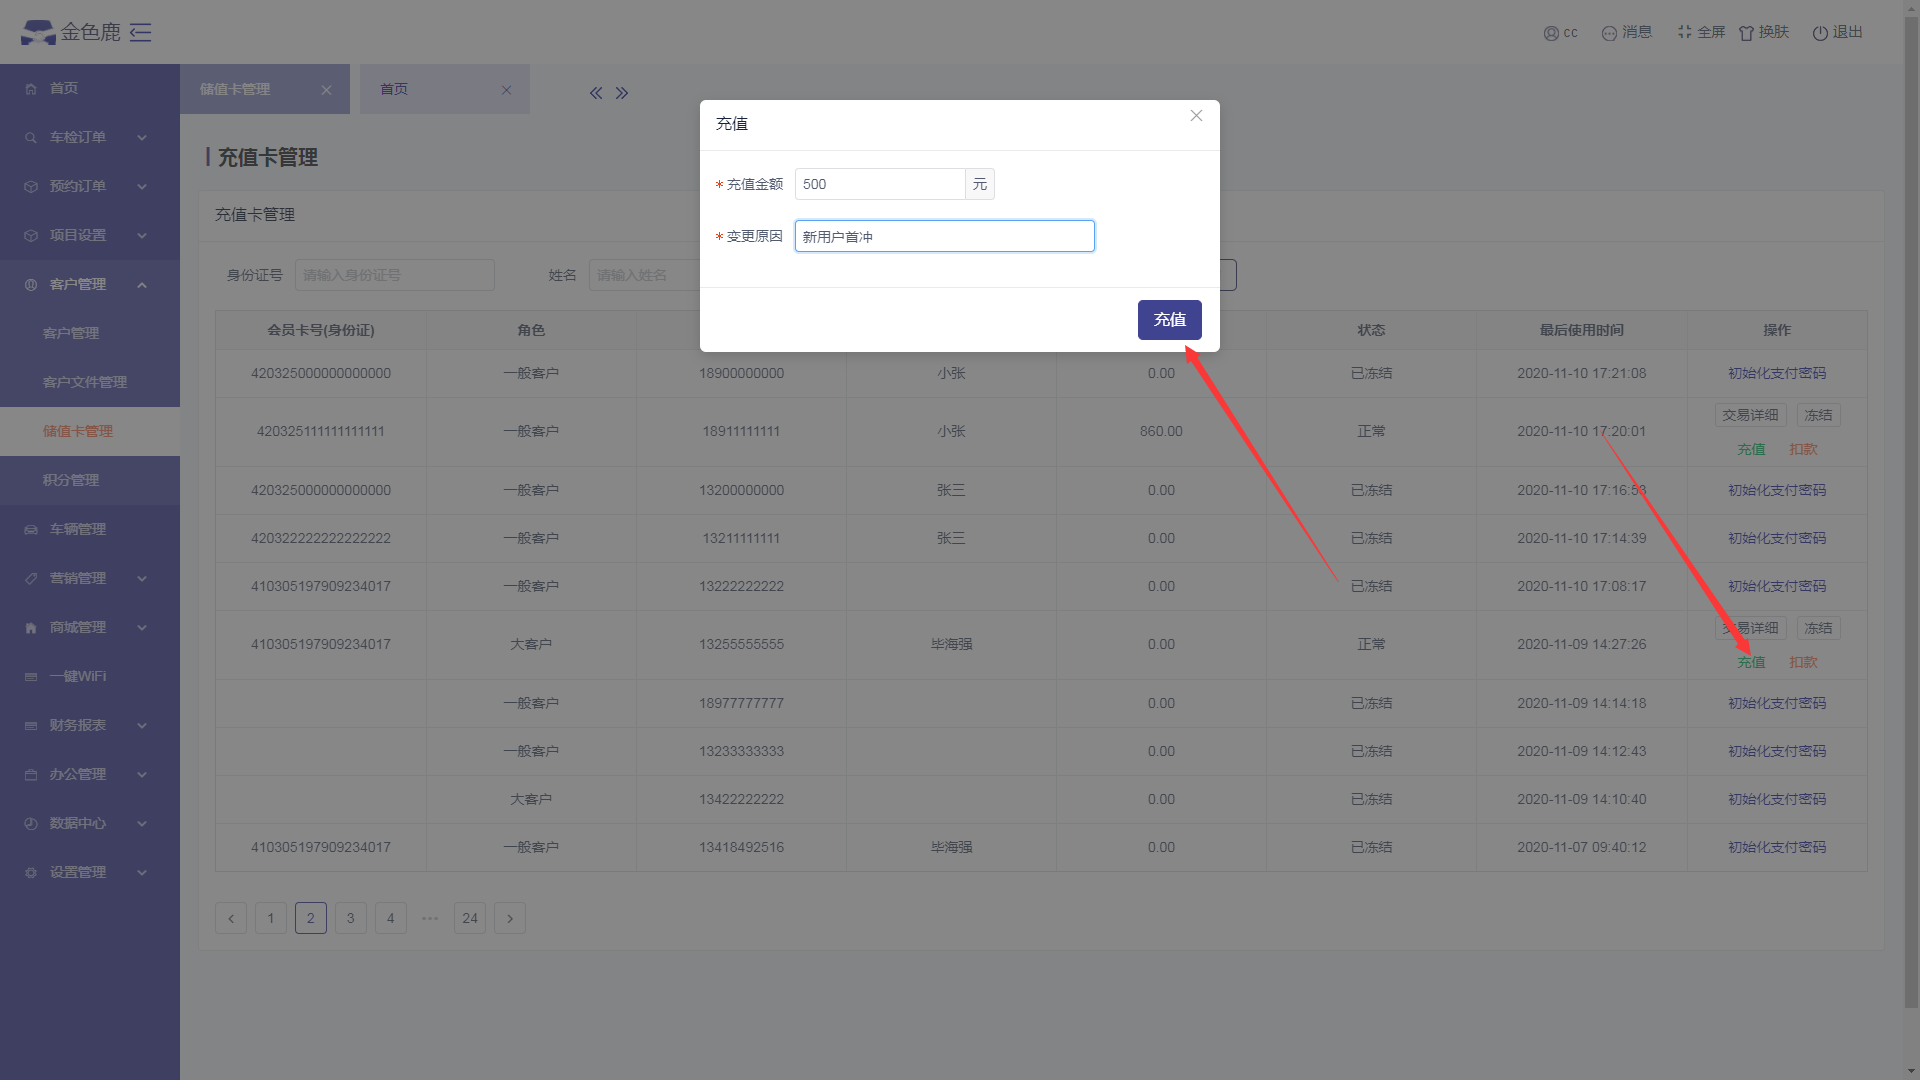Go to page 1
The image size is (1920, 1080).
[x=271, y=918]
